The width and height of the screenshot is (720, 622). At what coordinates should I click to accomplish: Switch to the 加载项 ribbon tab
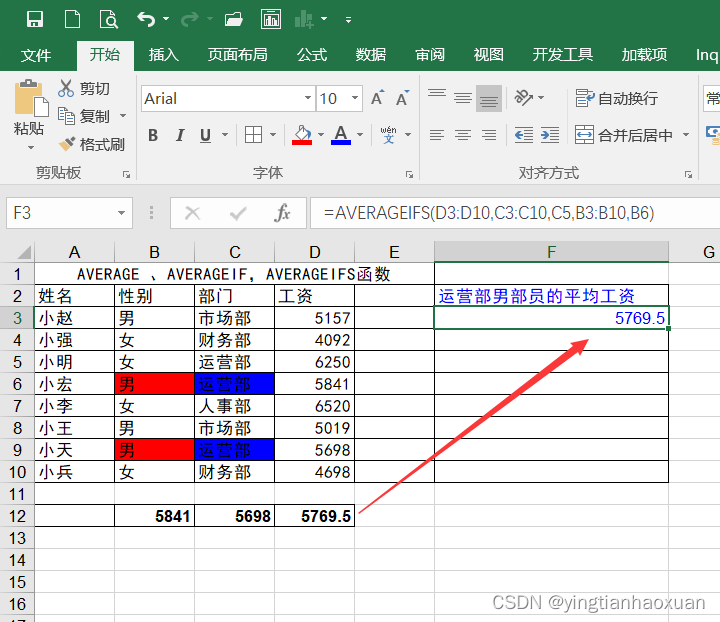pyautogui.click(x=644, y=55)
